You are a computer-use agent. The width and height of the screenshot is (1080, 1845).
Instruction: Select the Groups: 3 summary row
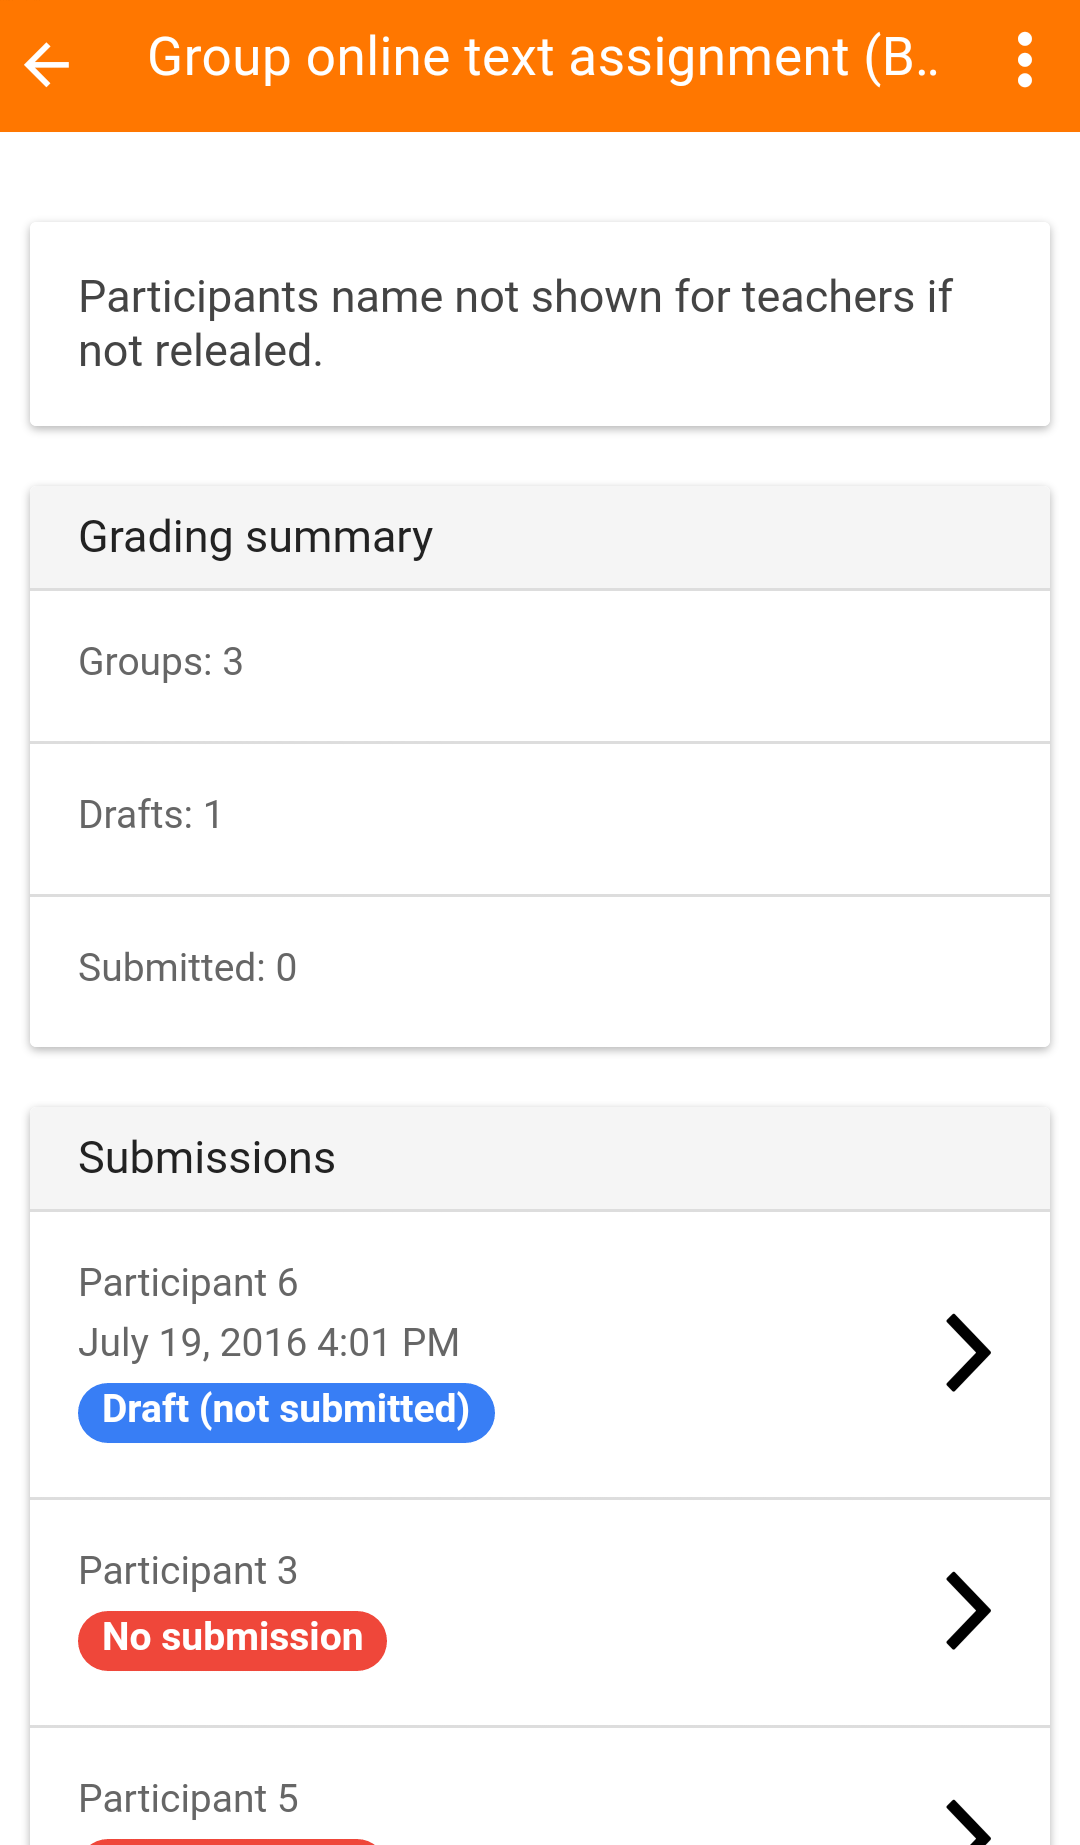(x=540, y=664)
